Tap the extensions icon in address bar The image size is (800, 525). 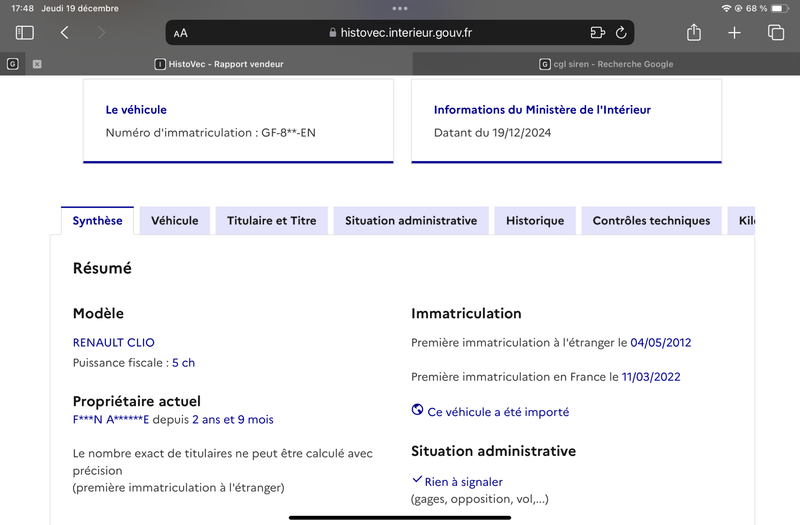[x=597, y=33]
